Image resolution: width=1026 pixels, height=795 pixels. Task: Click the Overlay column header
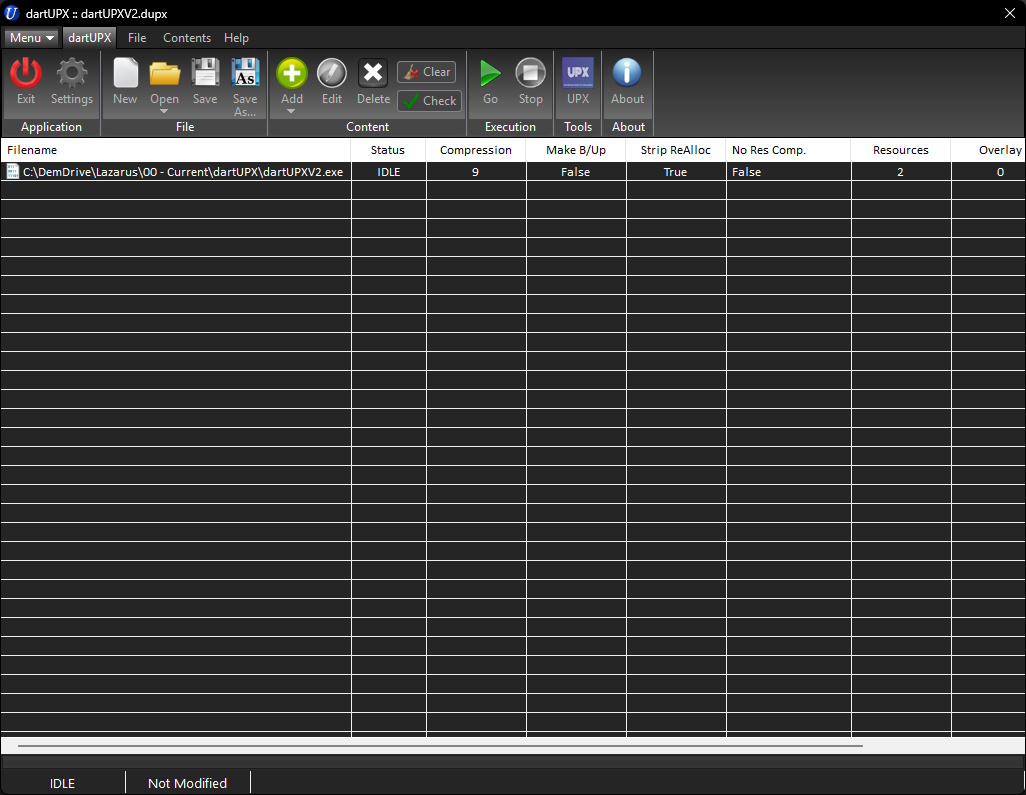pos(988,150)
